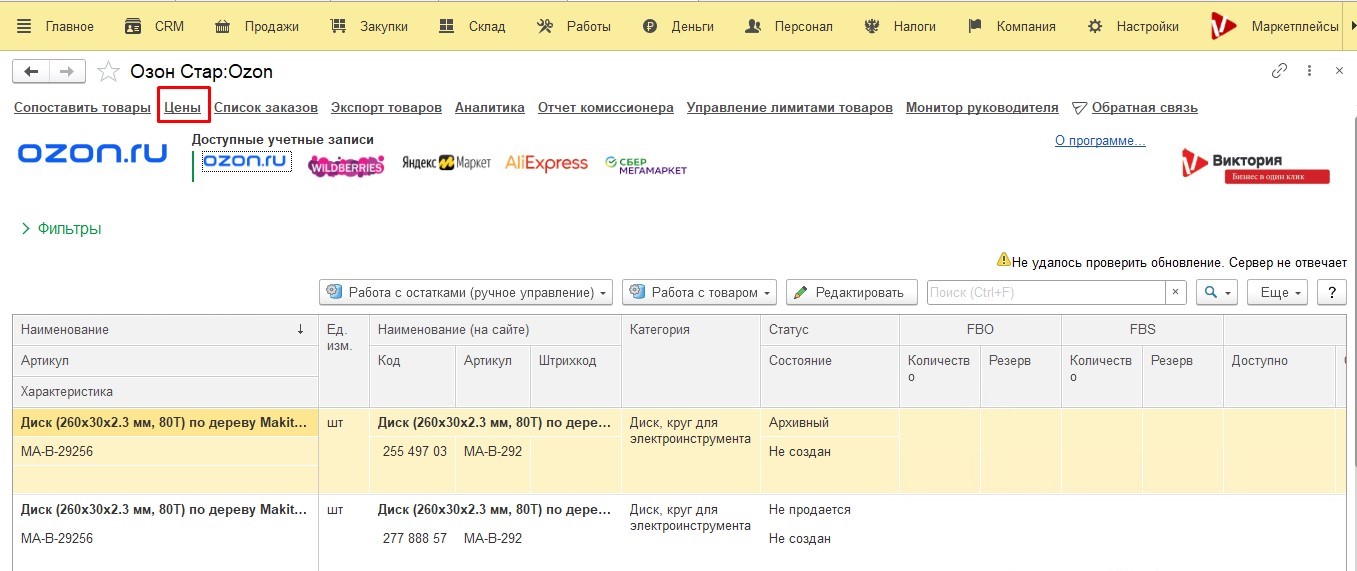This screenshot has height=571, width=1357.
Task: Select the AliExpress account logo
Action: pyautogui.click(x=546, y=163)
